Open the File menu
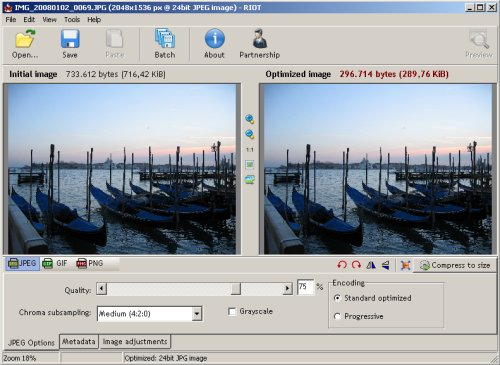 tap(11, 20)
